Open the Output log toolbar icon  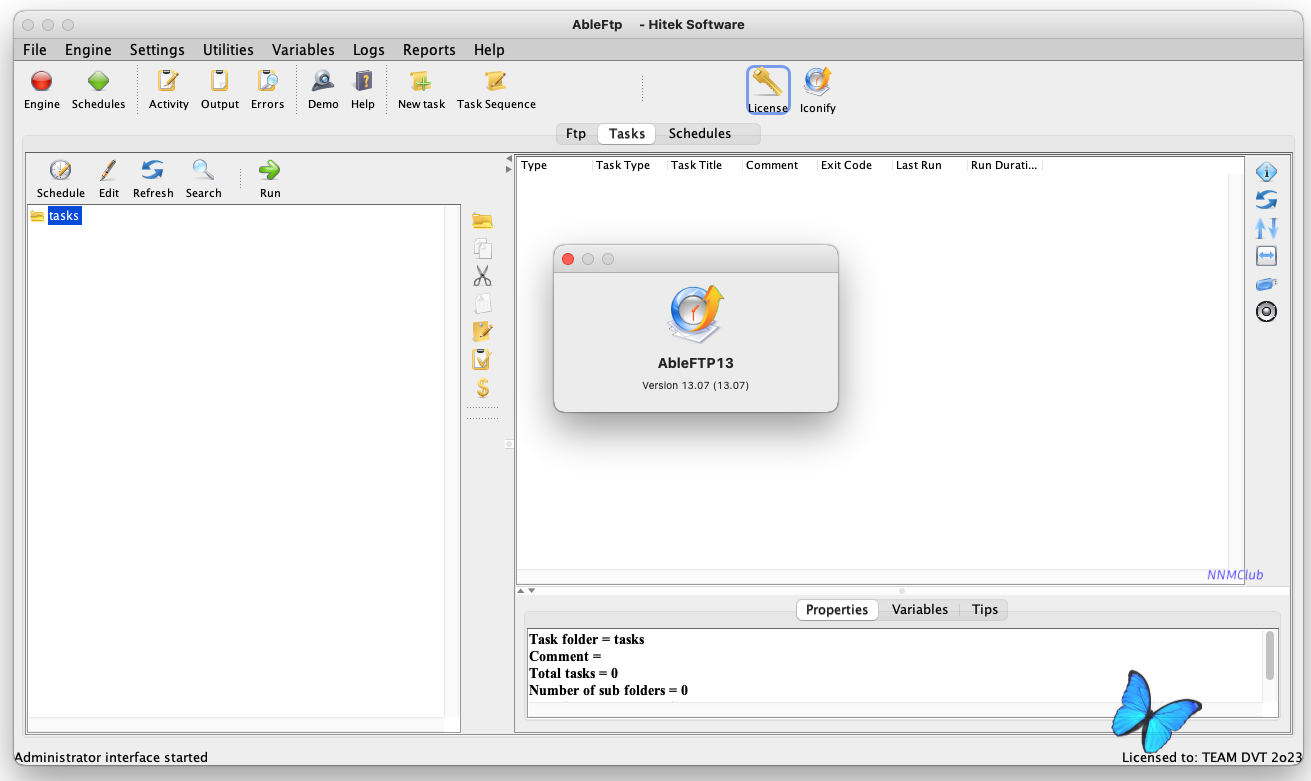(x=219, y=82)
